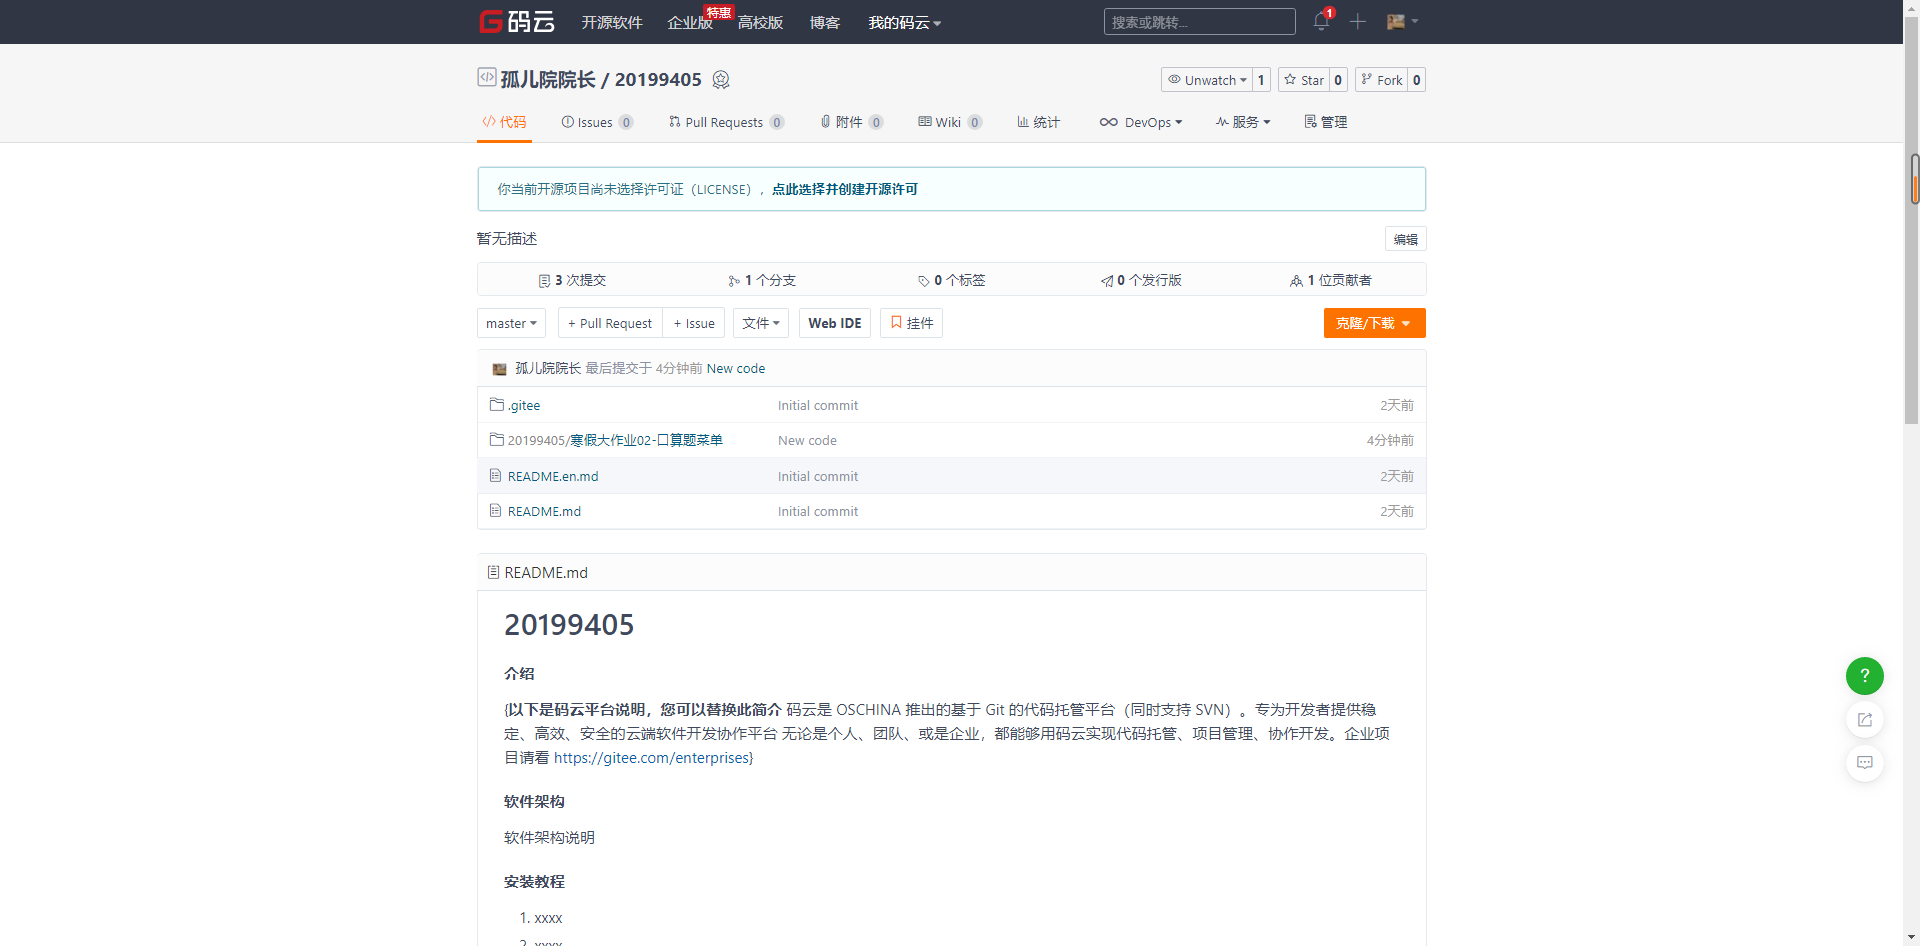1920x946 pixels.
Task: Click the README.en.md file icon
Action: (x=495, y=476)
